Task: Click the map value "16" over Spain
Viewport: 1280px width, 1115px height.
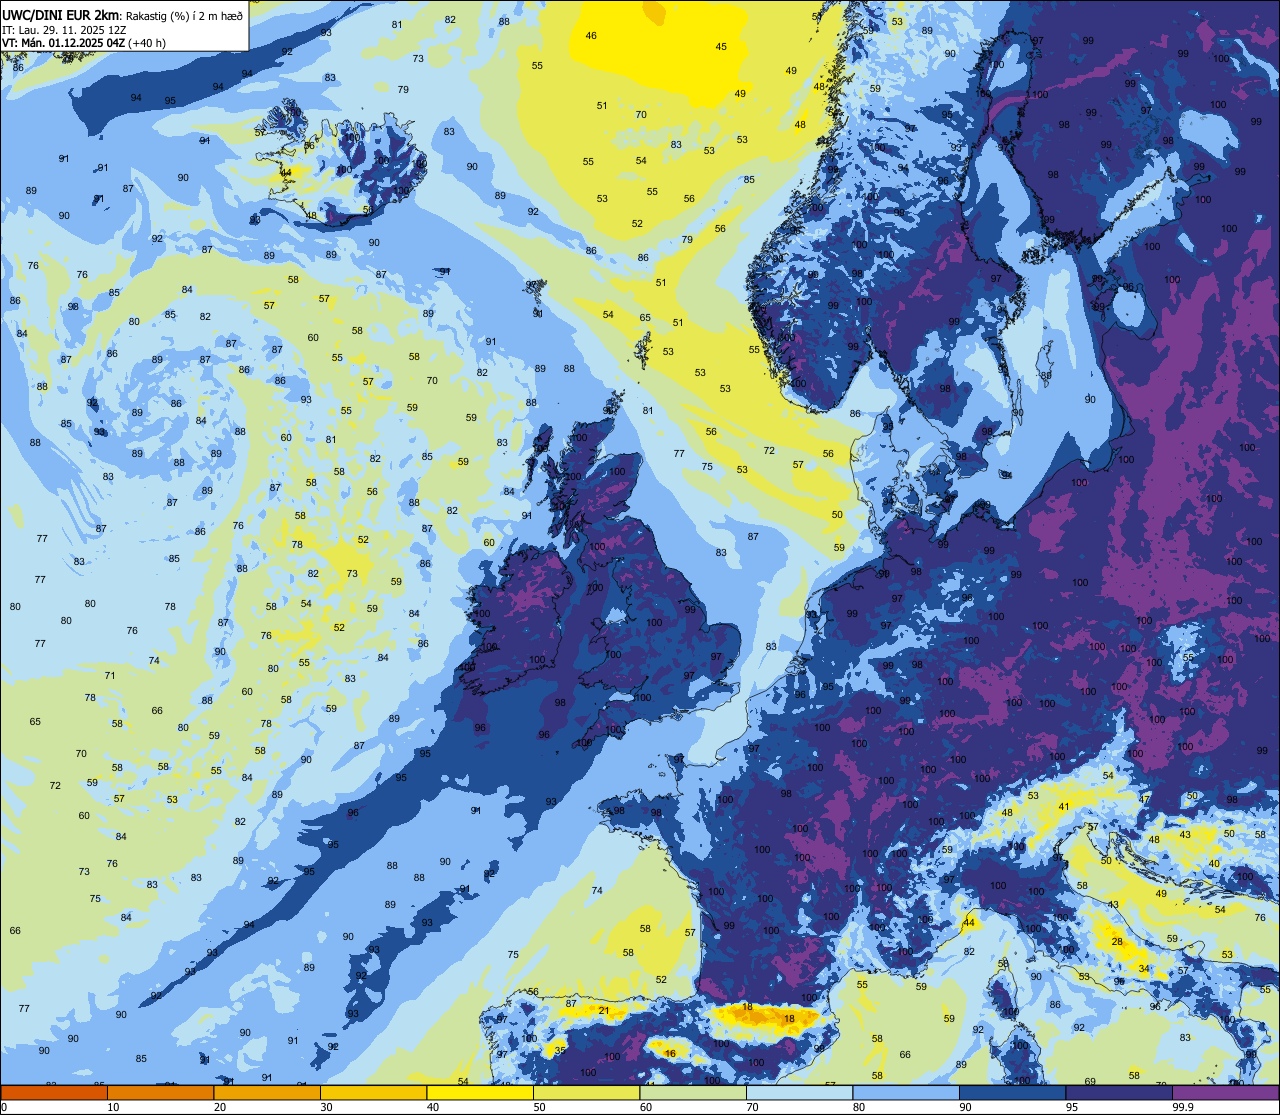Action: [670, 1053]
